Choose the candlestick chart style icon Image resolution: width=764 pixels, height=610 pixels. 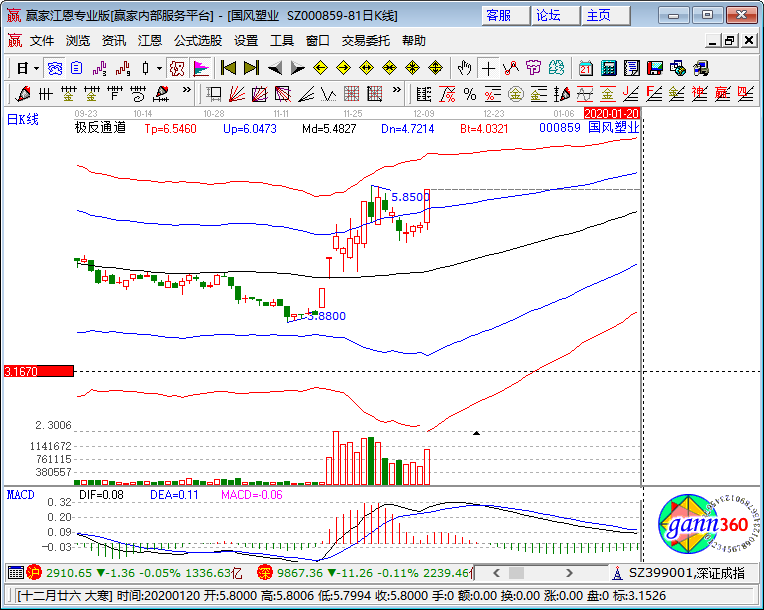[145, 68]
